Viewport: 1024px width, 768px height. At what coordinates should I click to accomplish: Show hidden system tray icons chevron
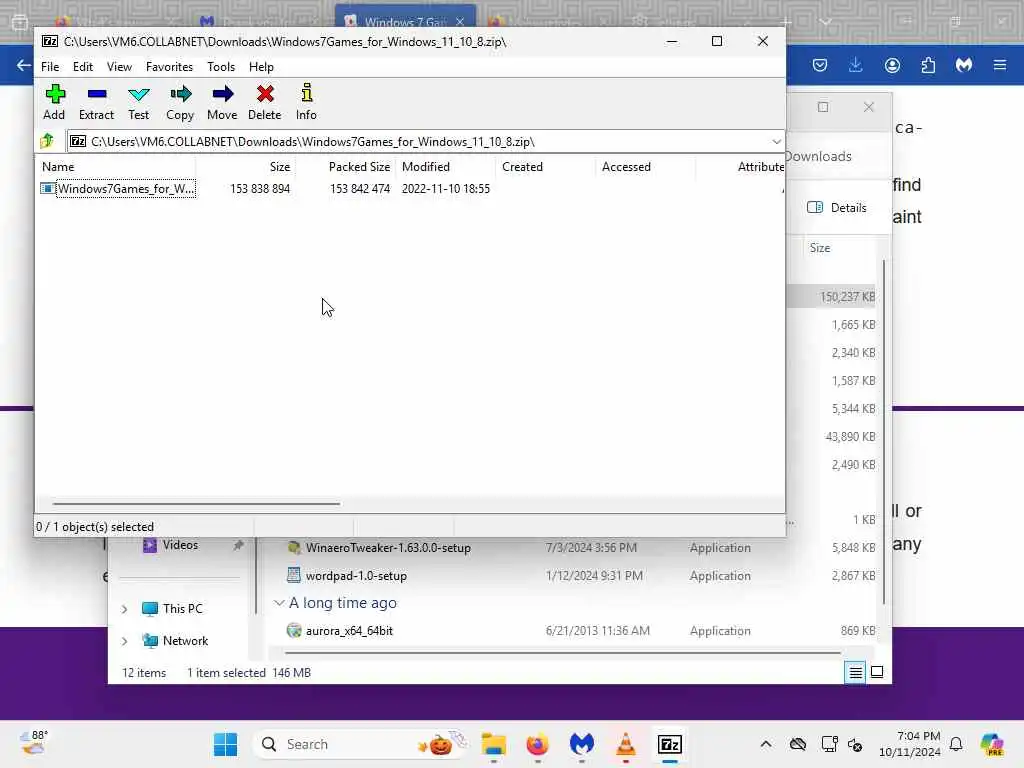[766, 744]
